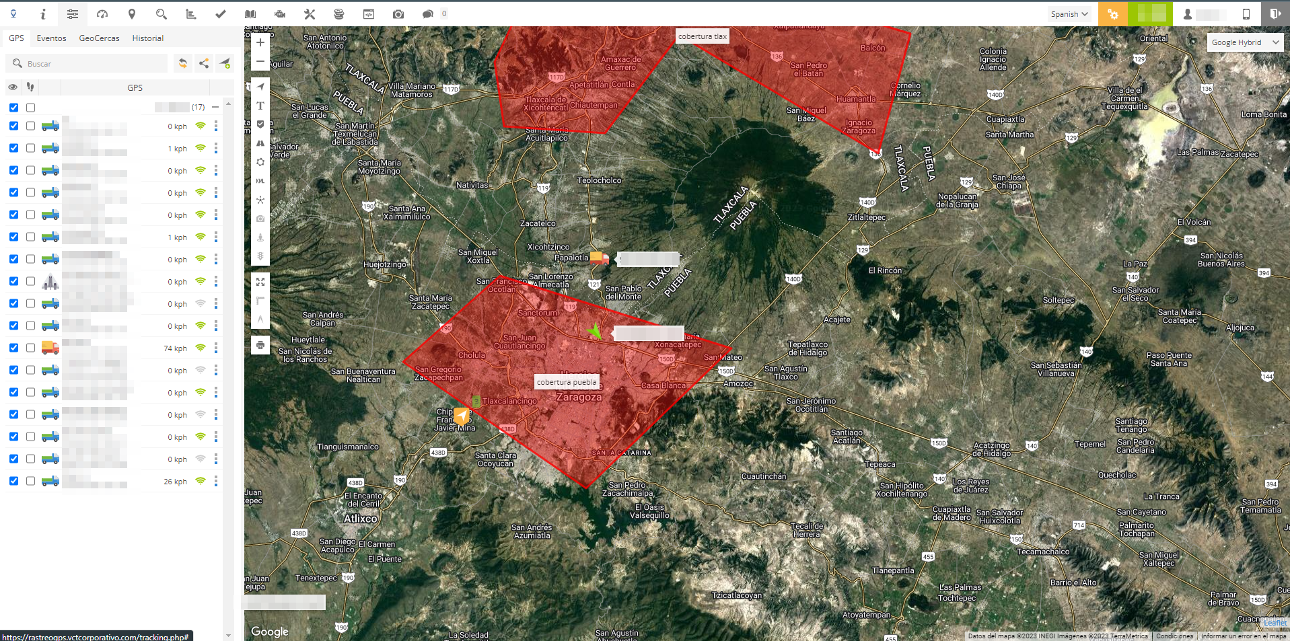Toggle follow checkbox of the 74 kph row
The width and height of the screenshot is (1290, 641).
pos(31,348)
